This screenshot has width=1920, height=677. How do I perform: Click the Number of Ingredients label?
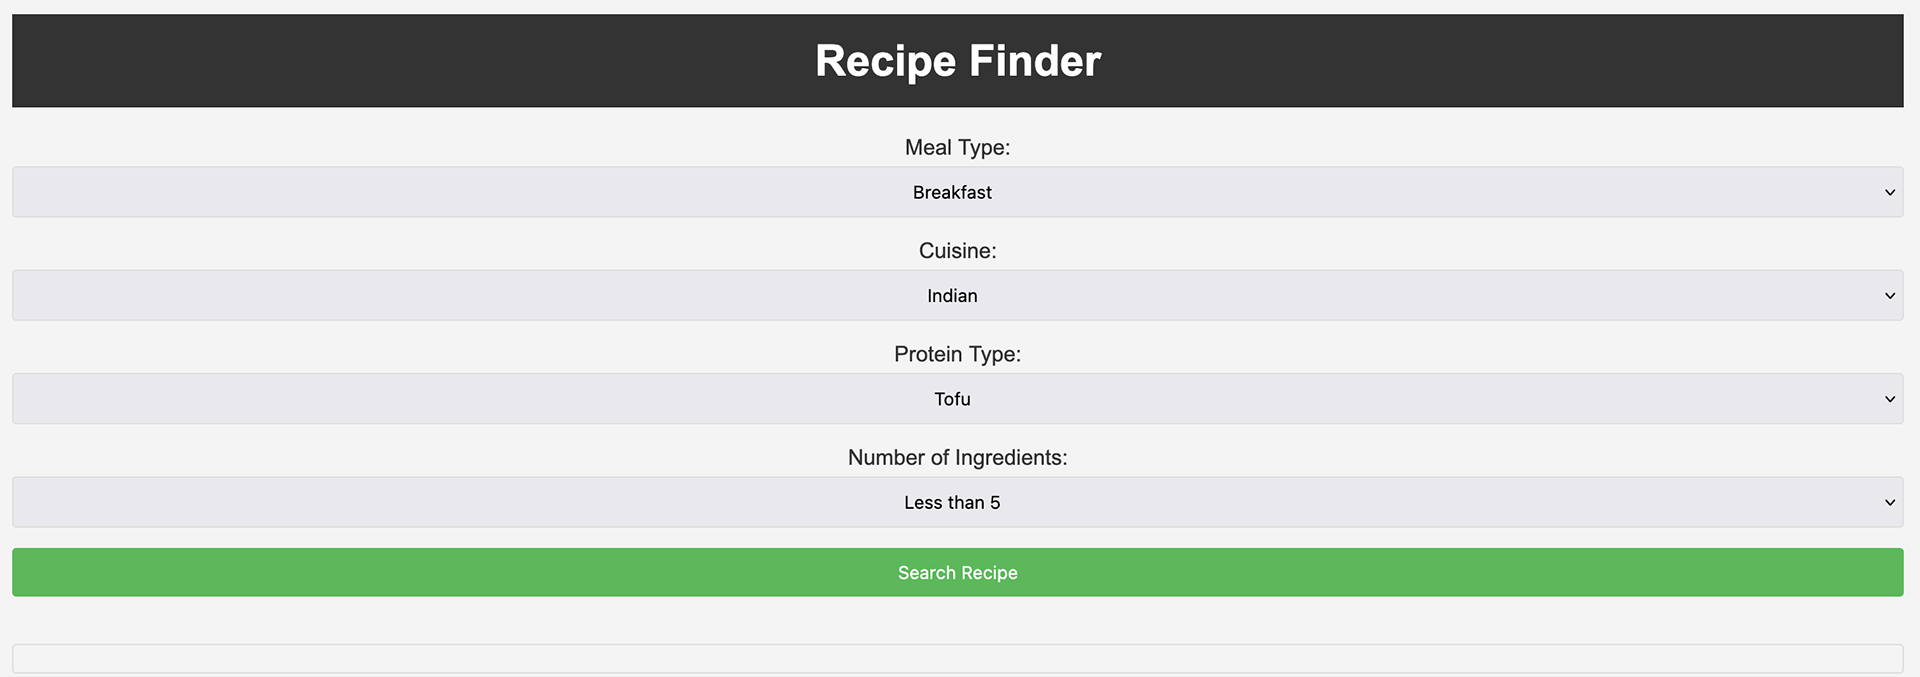tap(957, 458)
